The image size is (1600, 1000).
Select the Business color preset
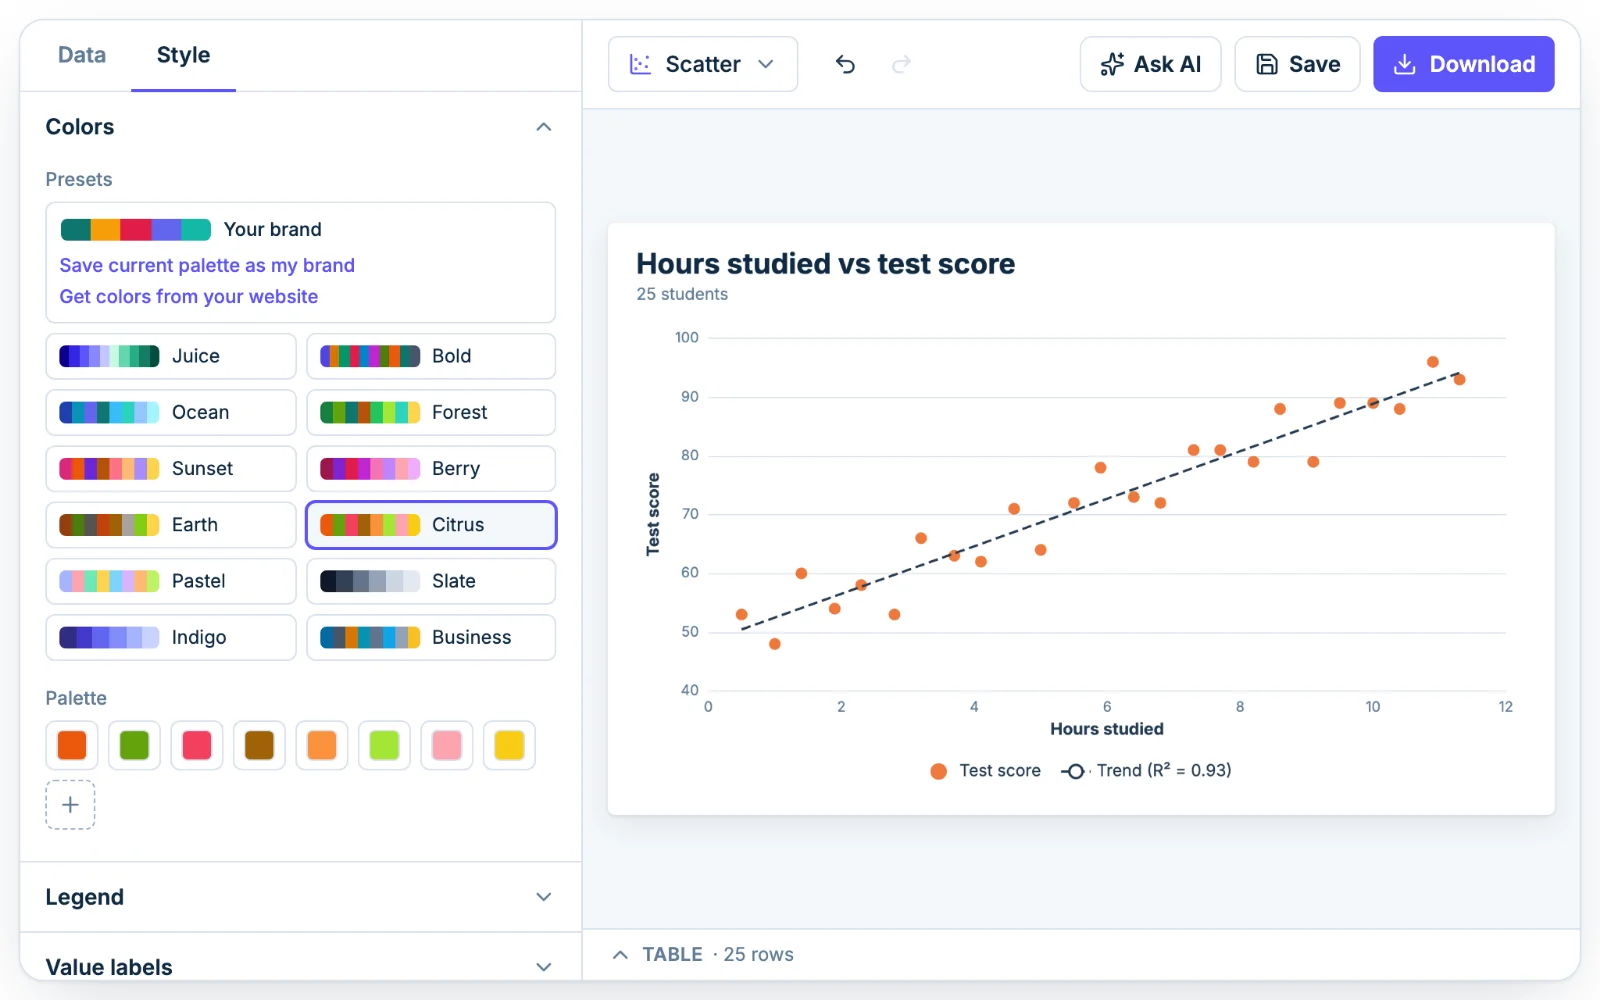(431, 637)
